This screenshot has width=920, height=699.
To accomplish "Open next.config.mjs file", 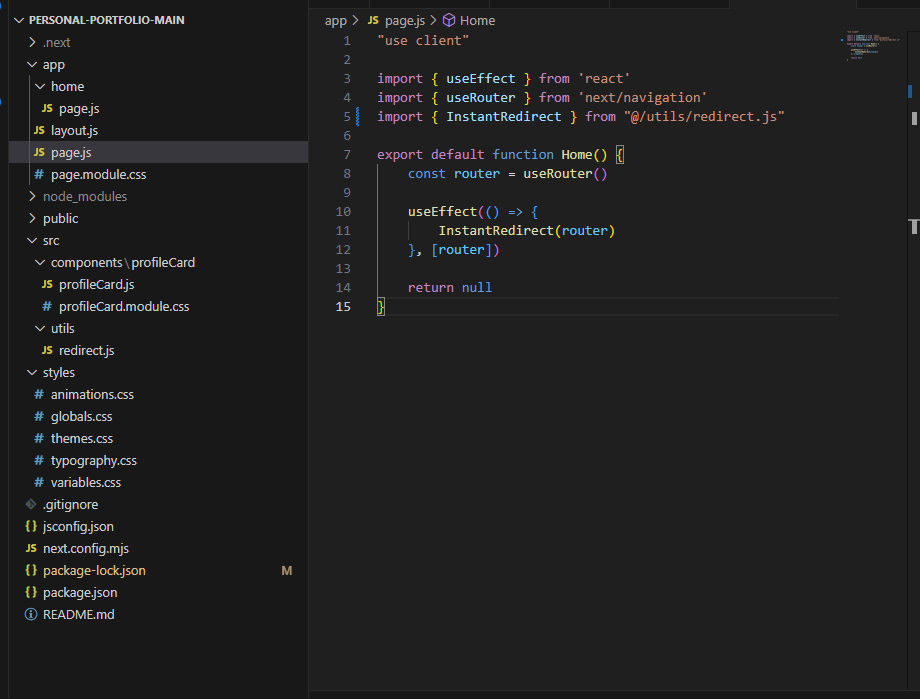I will point(85,548).
